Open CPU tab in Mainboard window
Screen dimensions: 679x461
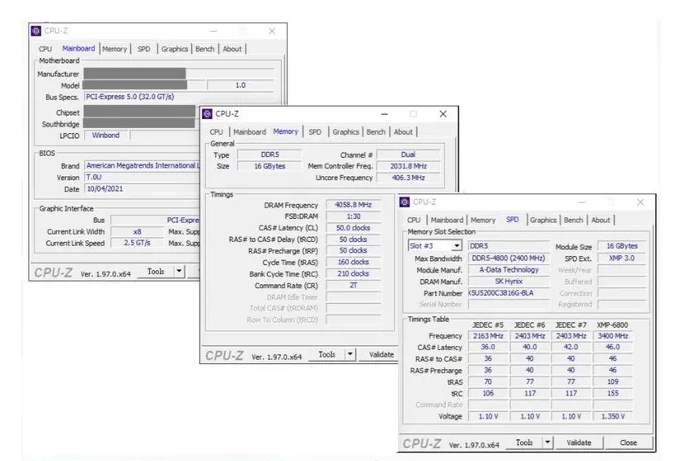[45, 49]
